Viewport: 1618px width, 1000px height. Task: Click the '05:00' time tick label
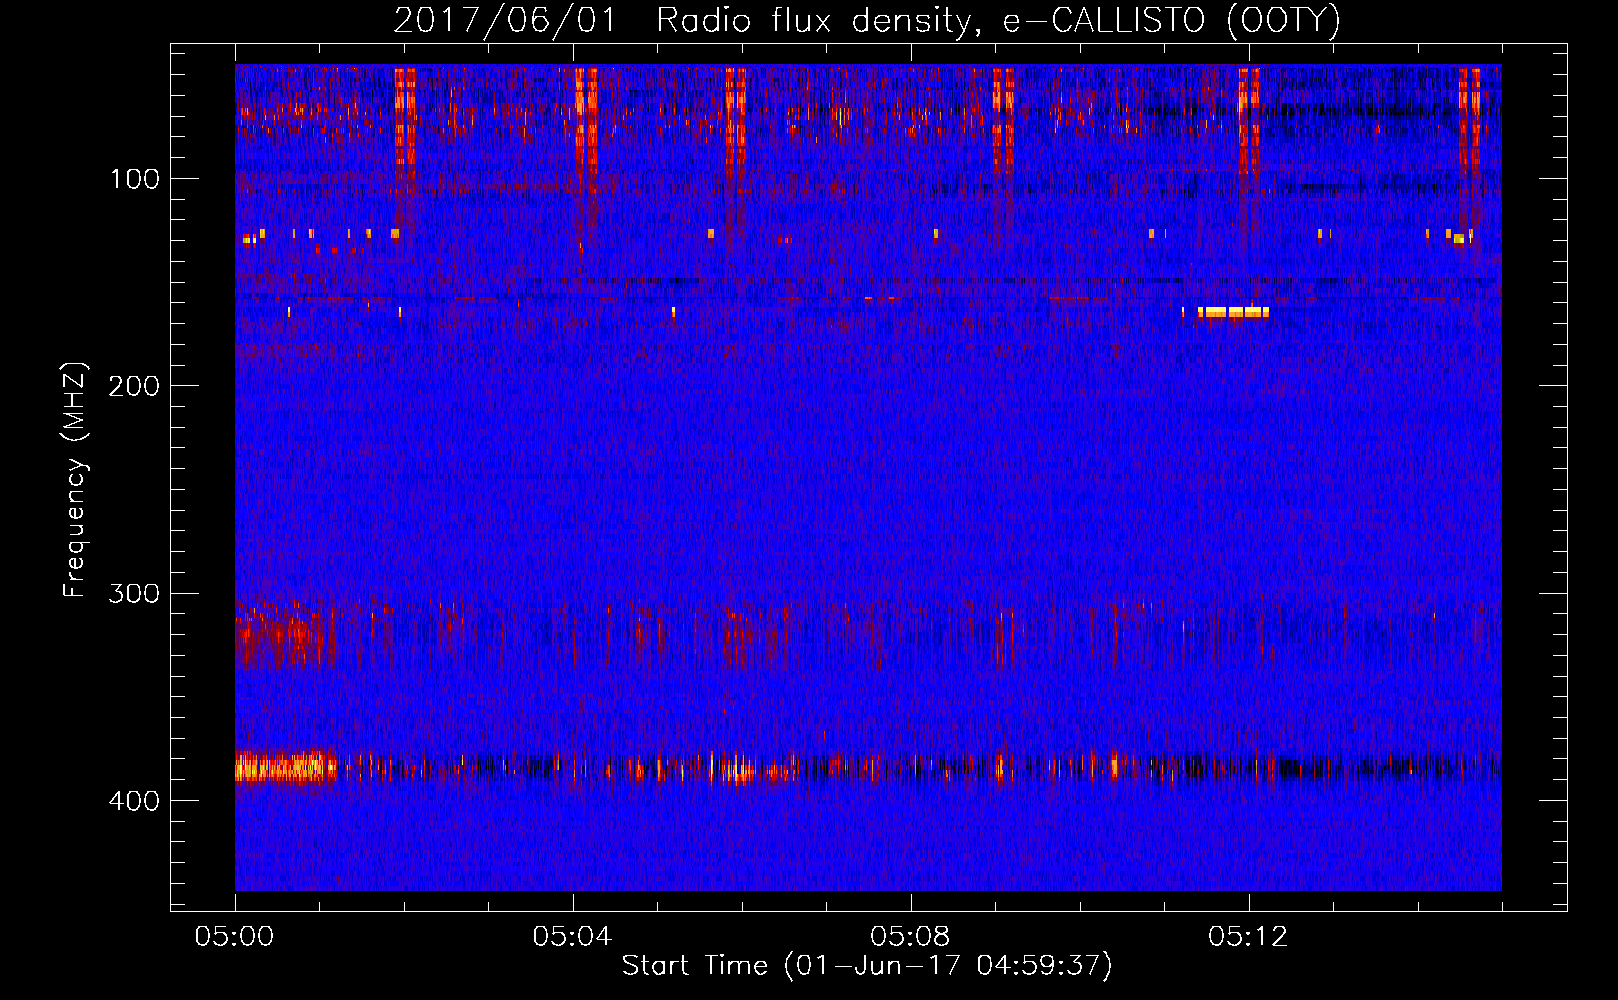point(235,936)
